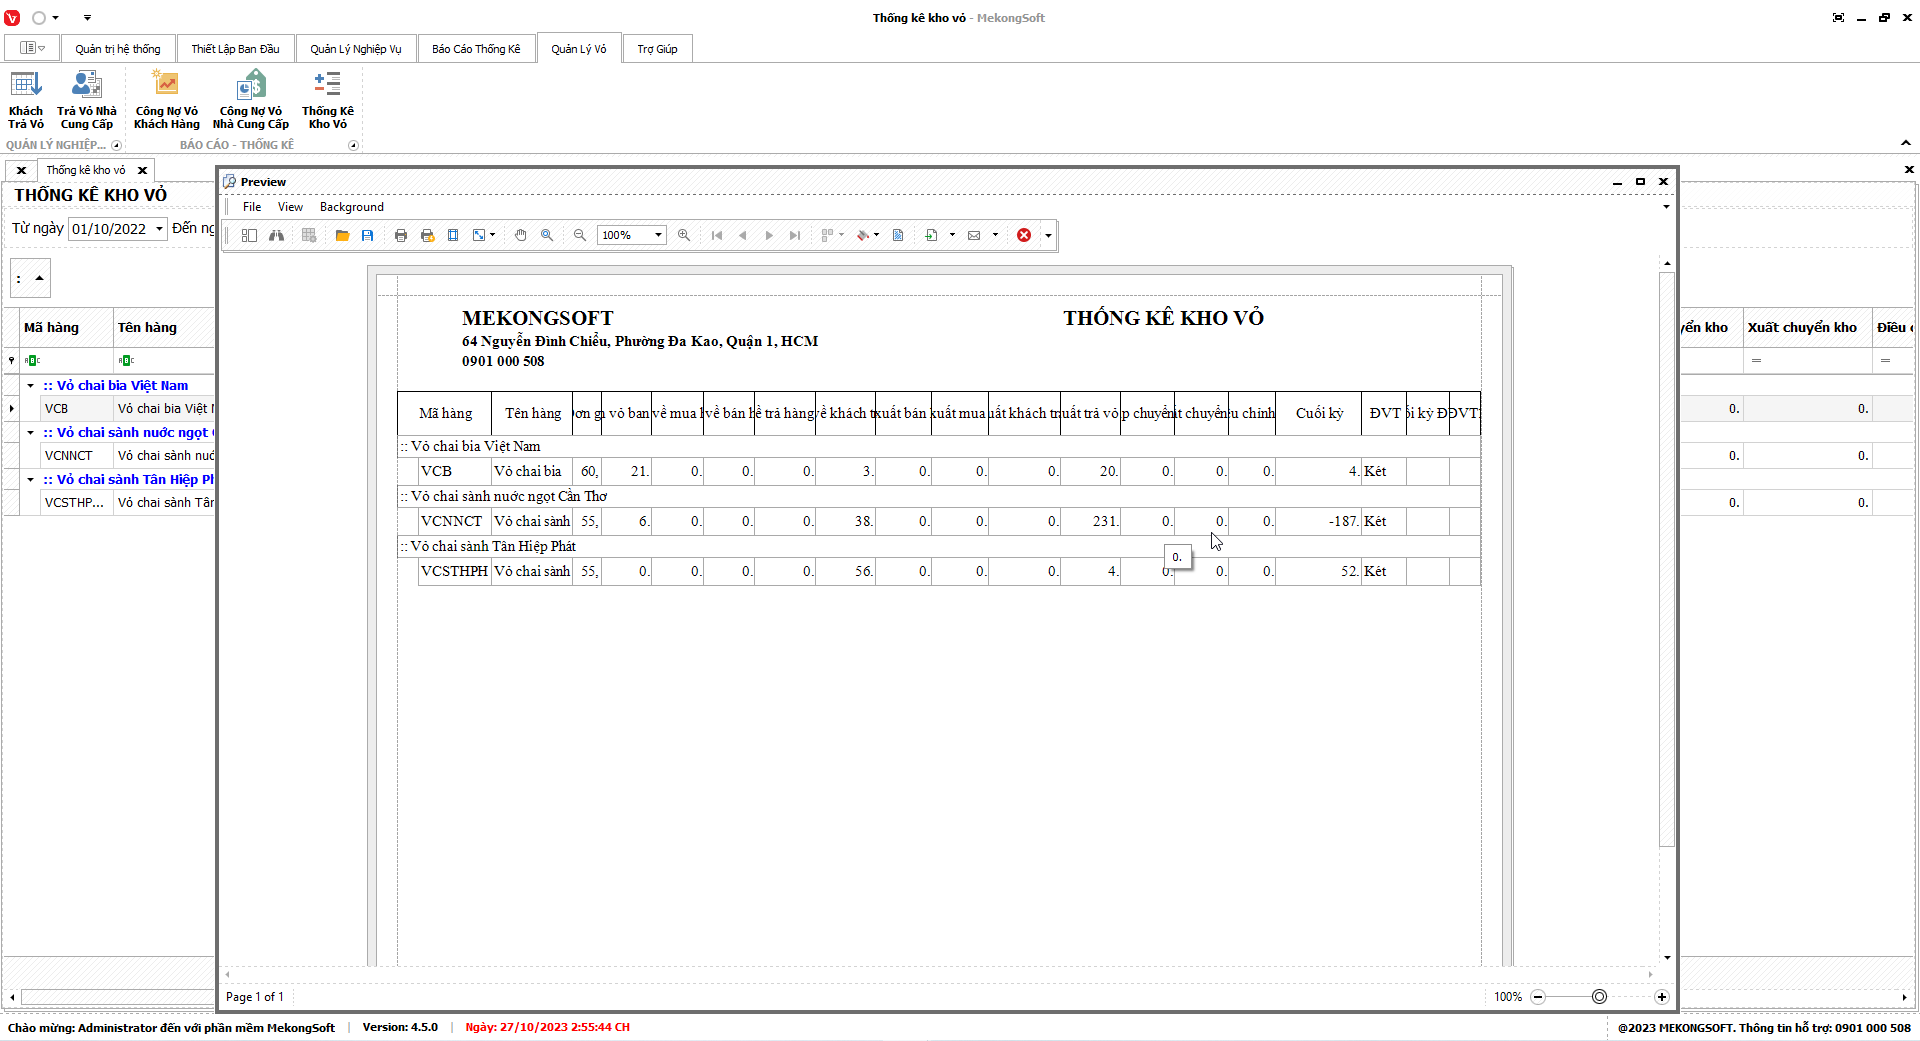Screen dimensions: 1920x1041
Task: Open the View menu in Preview
Action: pyautogui.click(x=290, y=207)
